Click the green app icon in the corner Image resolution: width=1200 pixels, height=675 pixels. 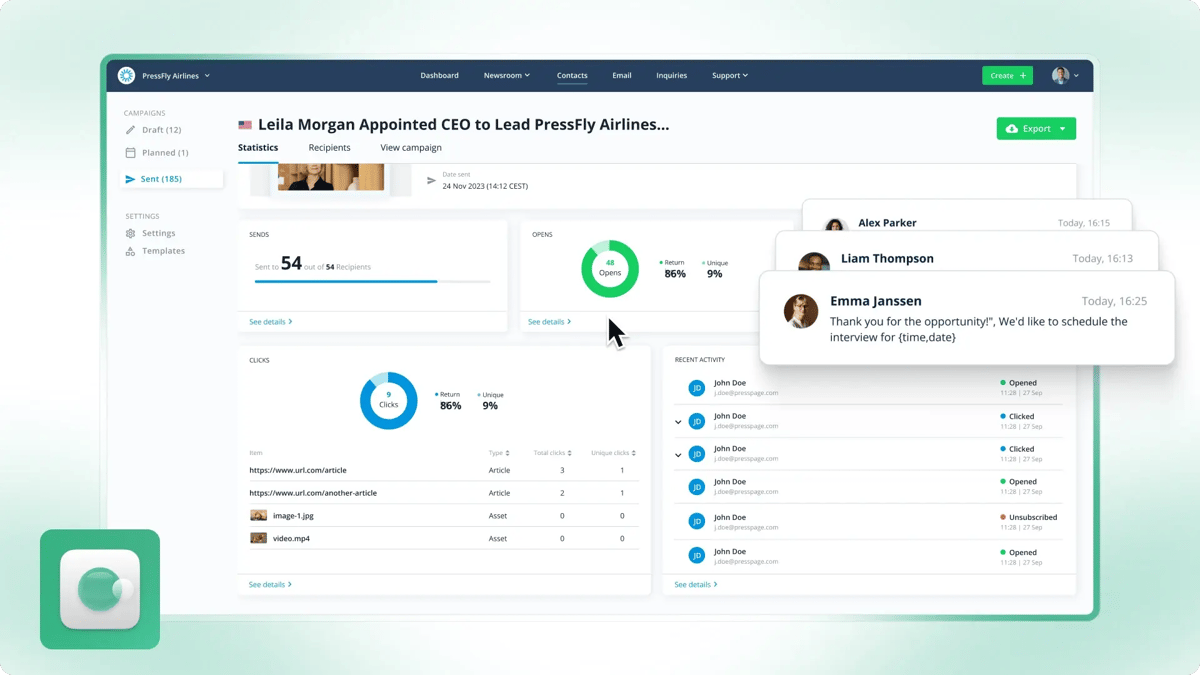coord(100,589)
